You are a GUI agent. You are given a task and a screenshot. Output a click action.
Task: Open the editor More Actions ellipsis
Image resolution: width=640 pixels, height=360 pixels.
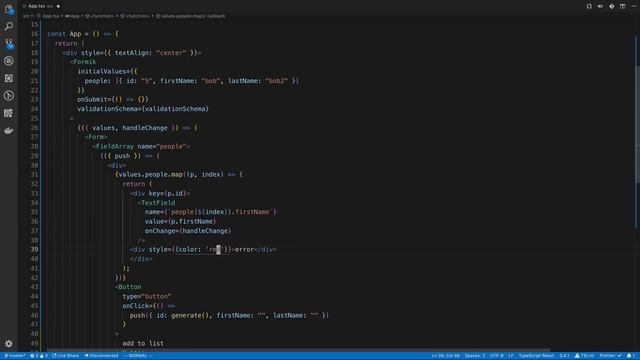[634, 6]
